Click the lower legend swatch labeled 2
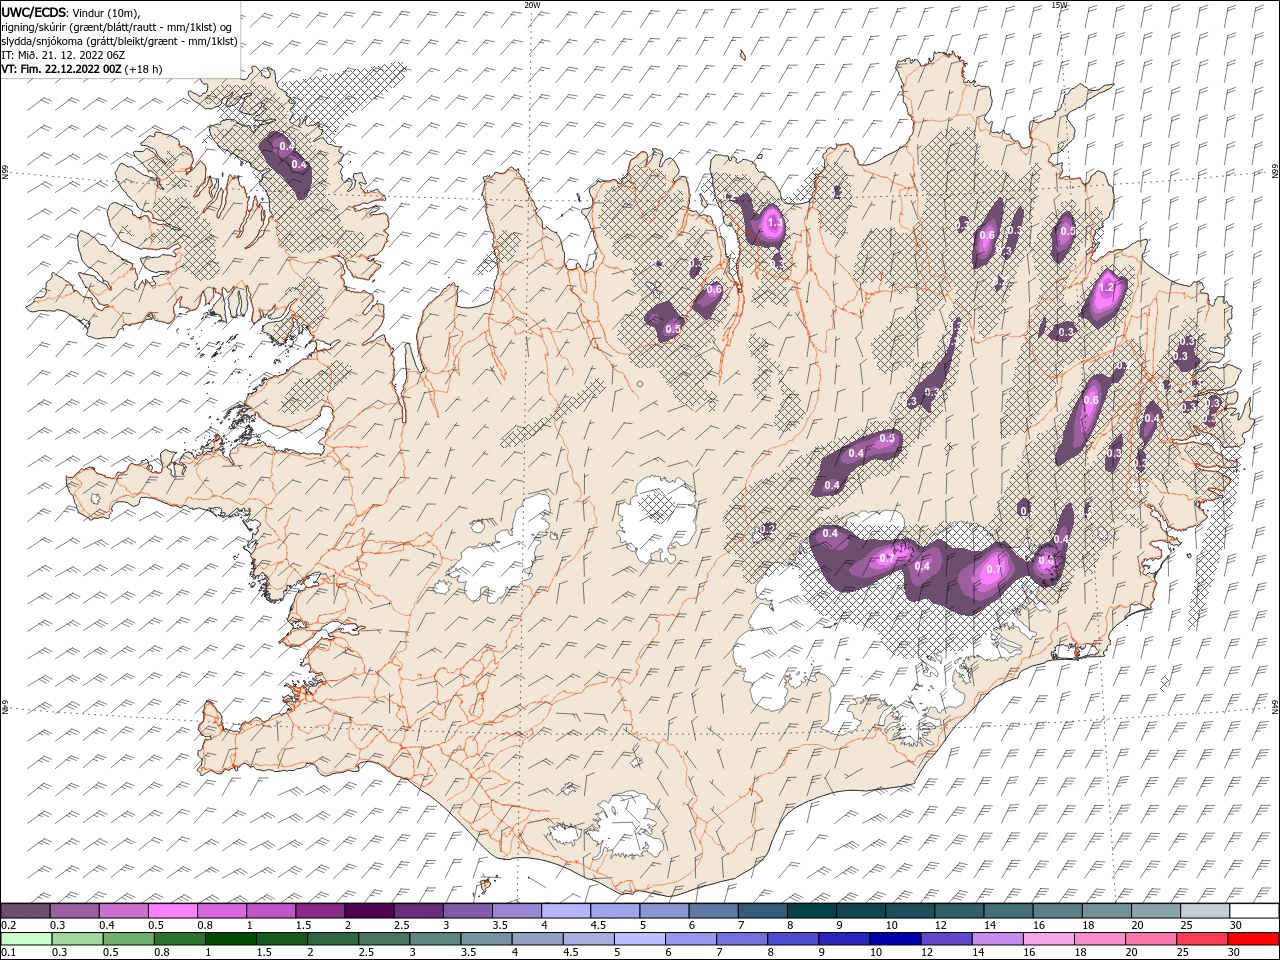The height and width of the screenshot is (960, 1280). click(333, 939)
